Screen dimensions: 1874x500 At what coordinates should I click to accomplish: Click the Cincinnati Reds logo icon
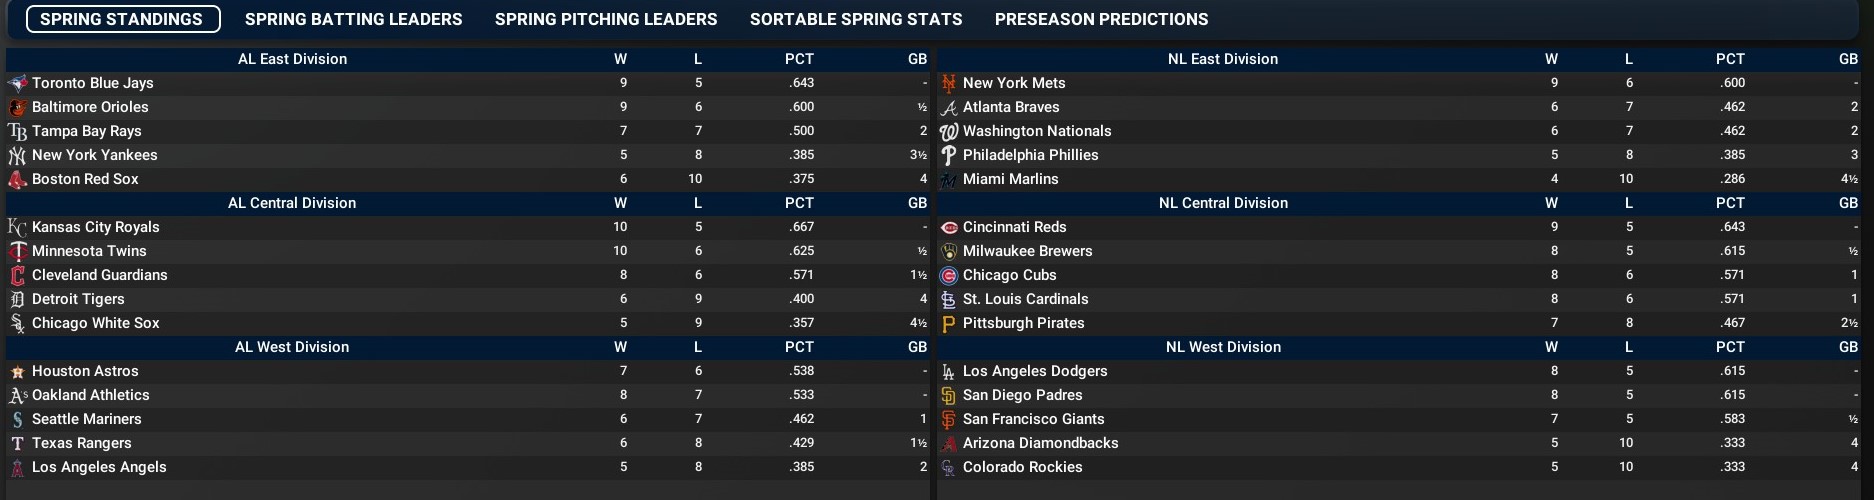click(949, 227)
